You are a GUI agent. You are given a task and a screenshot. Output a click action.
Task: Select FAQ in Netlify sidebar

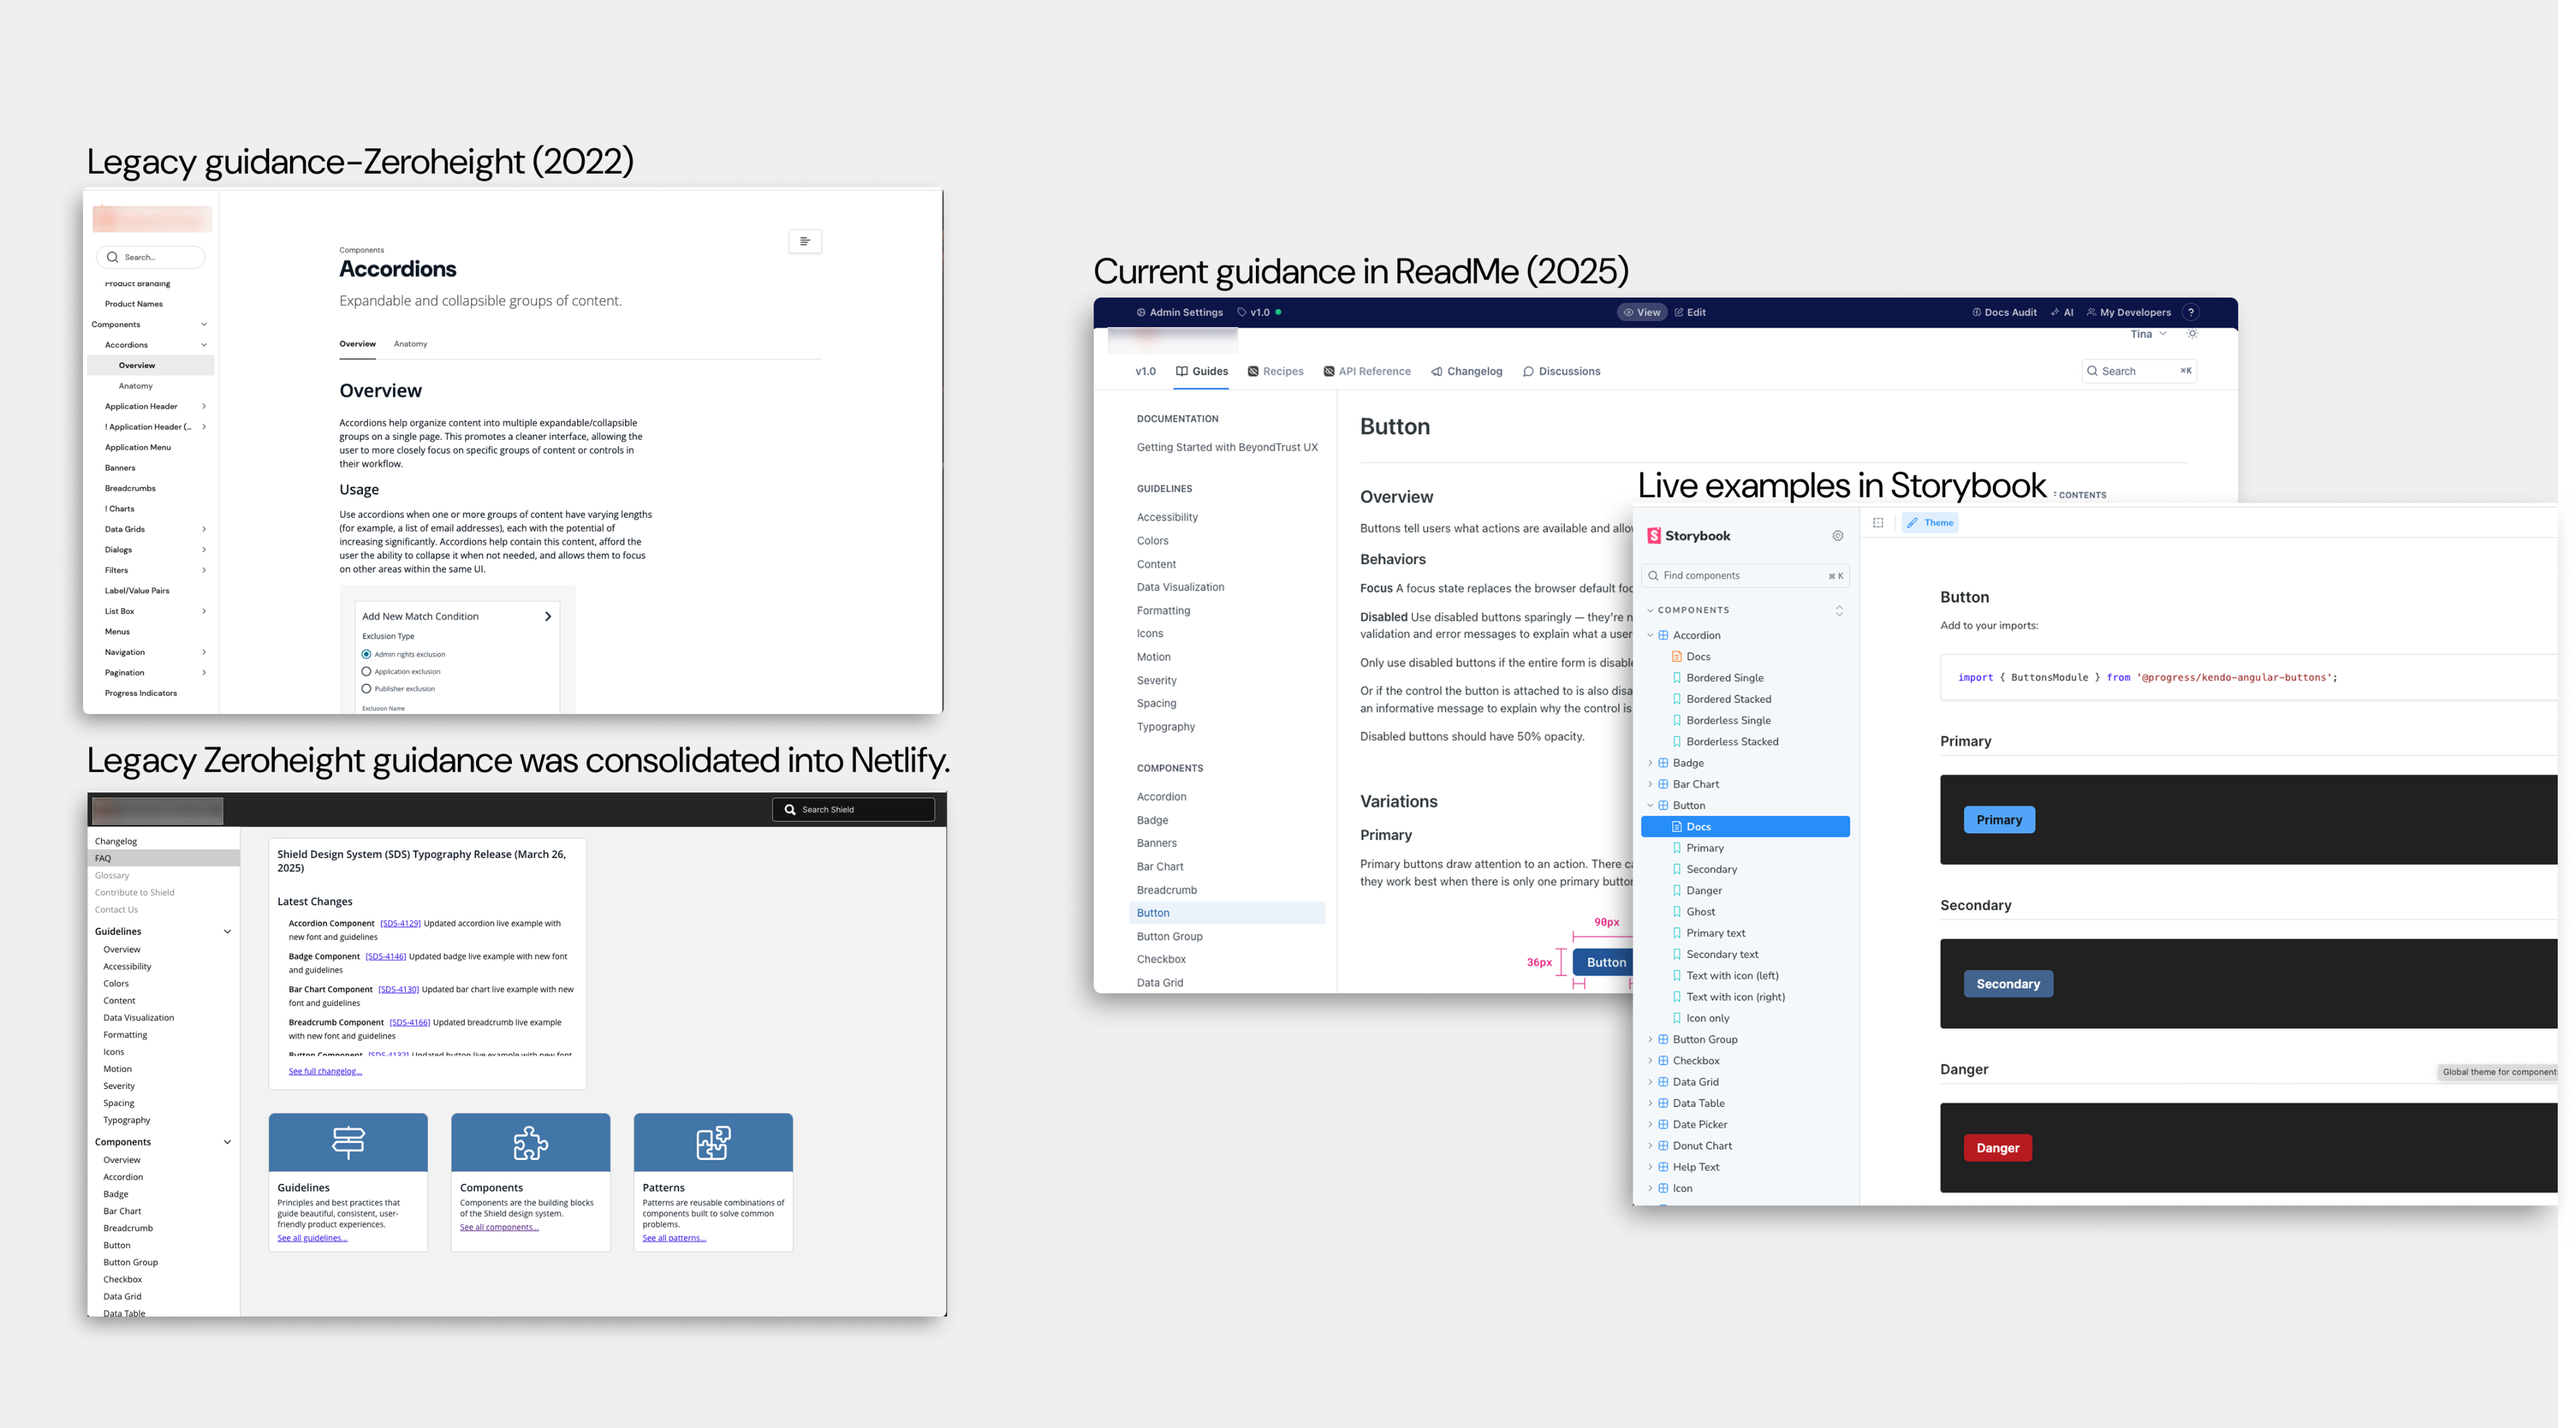click(164, 858)
